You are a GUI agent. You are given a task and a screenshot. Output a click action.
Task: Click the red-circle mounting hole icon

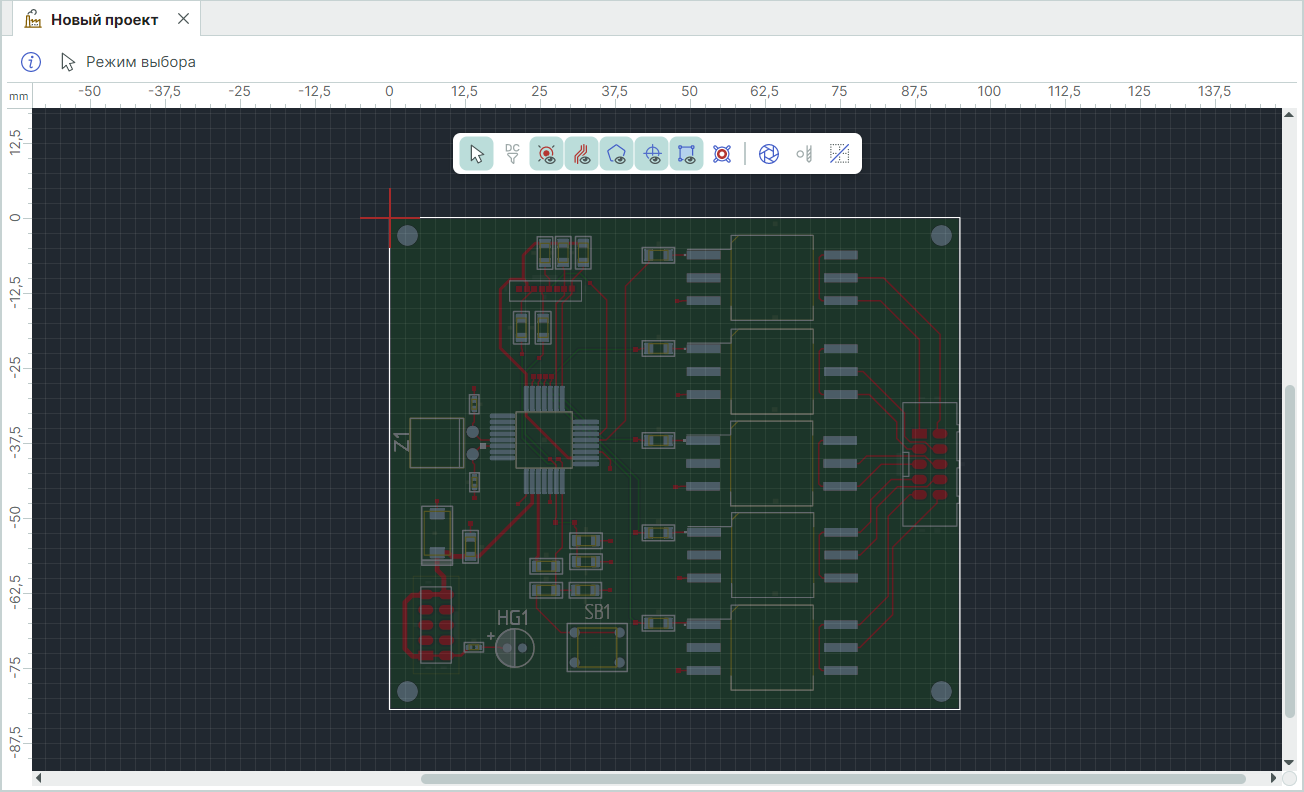[722, 154]
